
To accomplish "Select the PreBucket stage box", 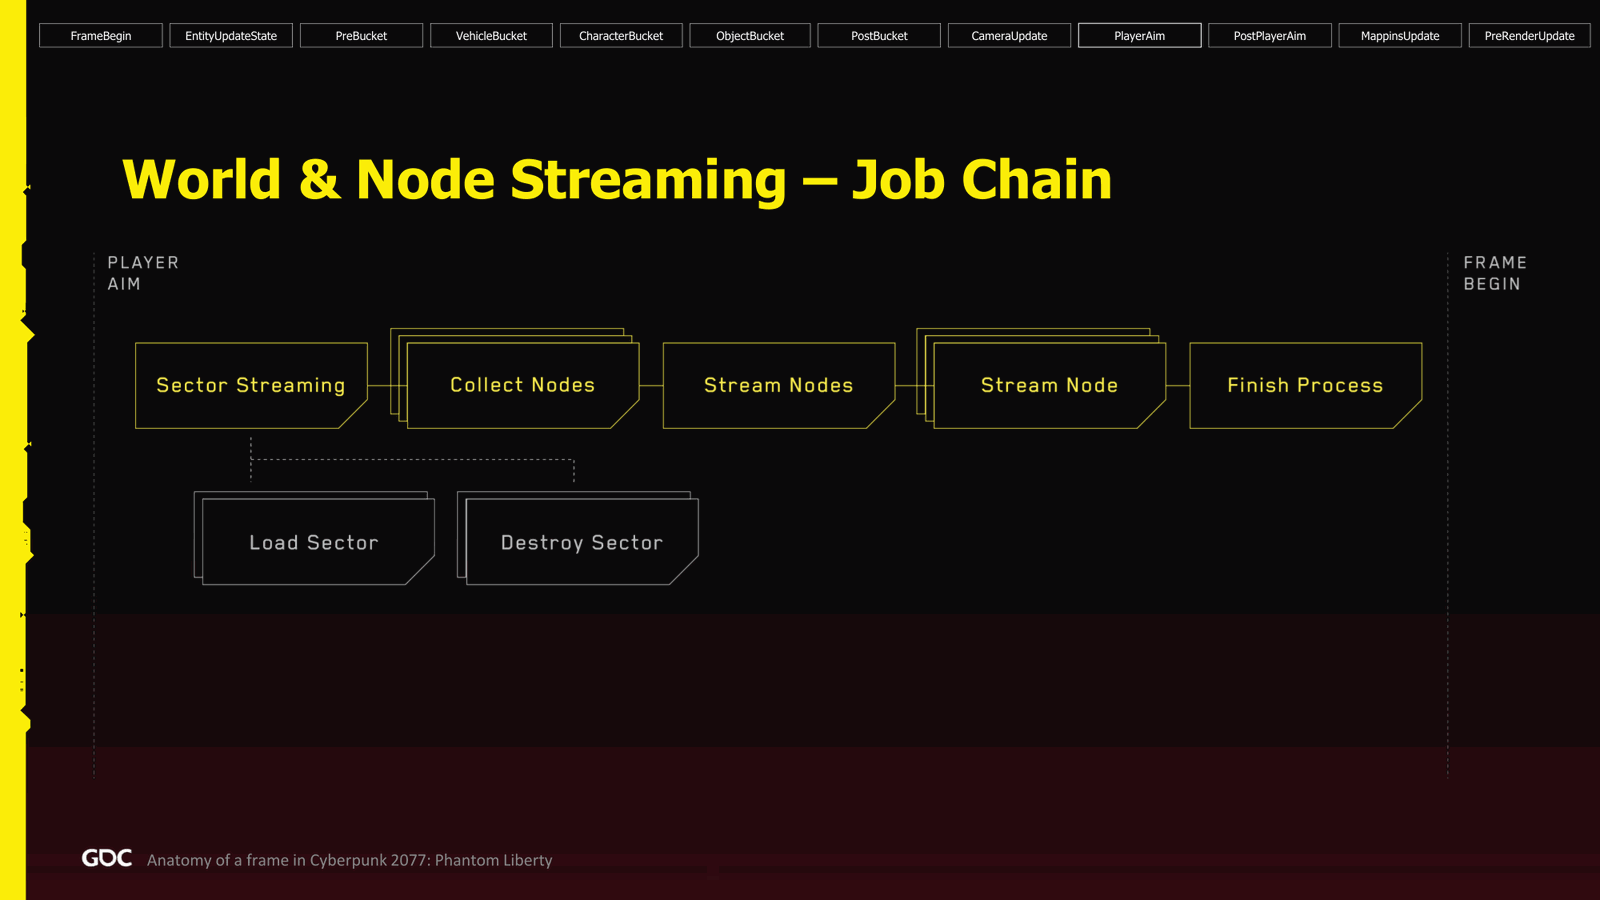I will click(361, 36).
